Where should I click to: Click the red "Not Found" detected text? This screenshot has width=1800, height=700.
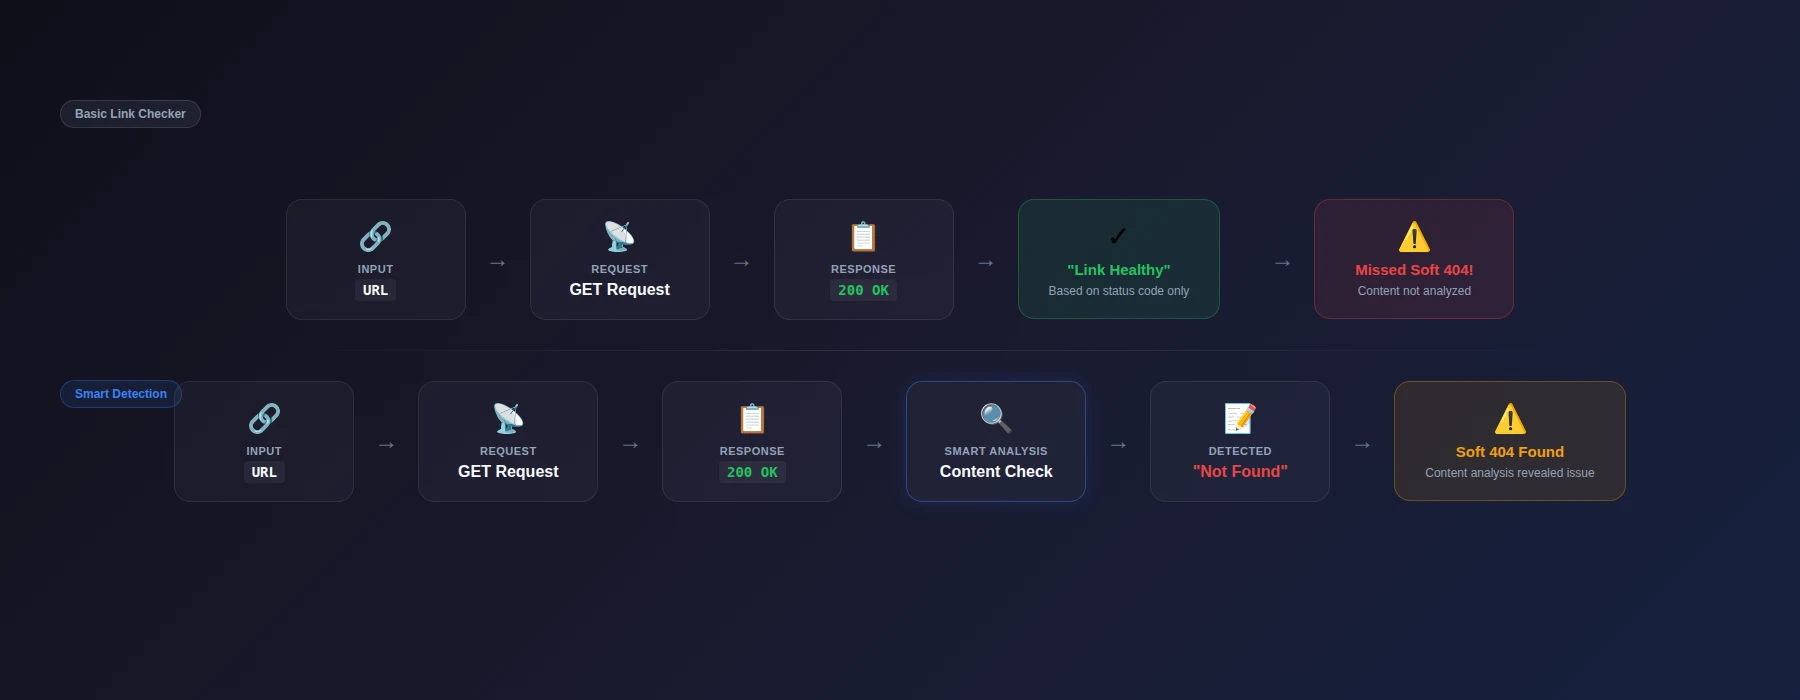click(x=1240, y=472)
